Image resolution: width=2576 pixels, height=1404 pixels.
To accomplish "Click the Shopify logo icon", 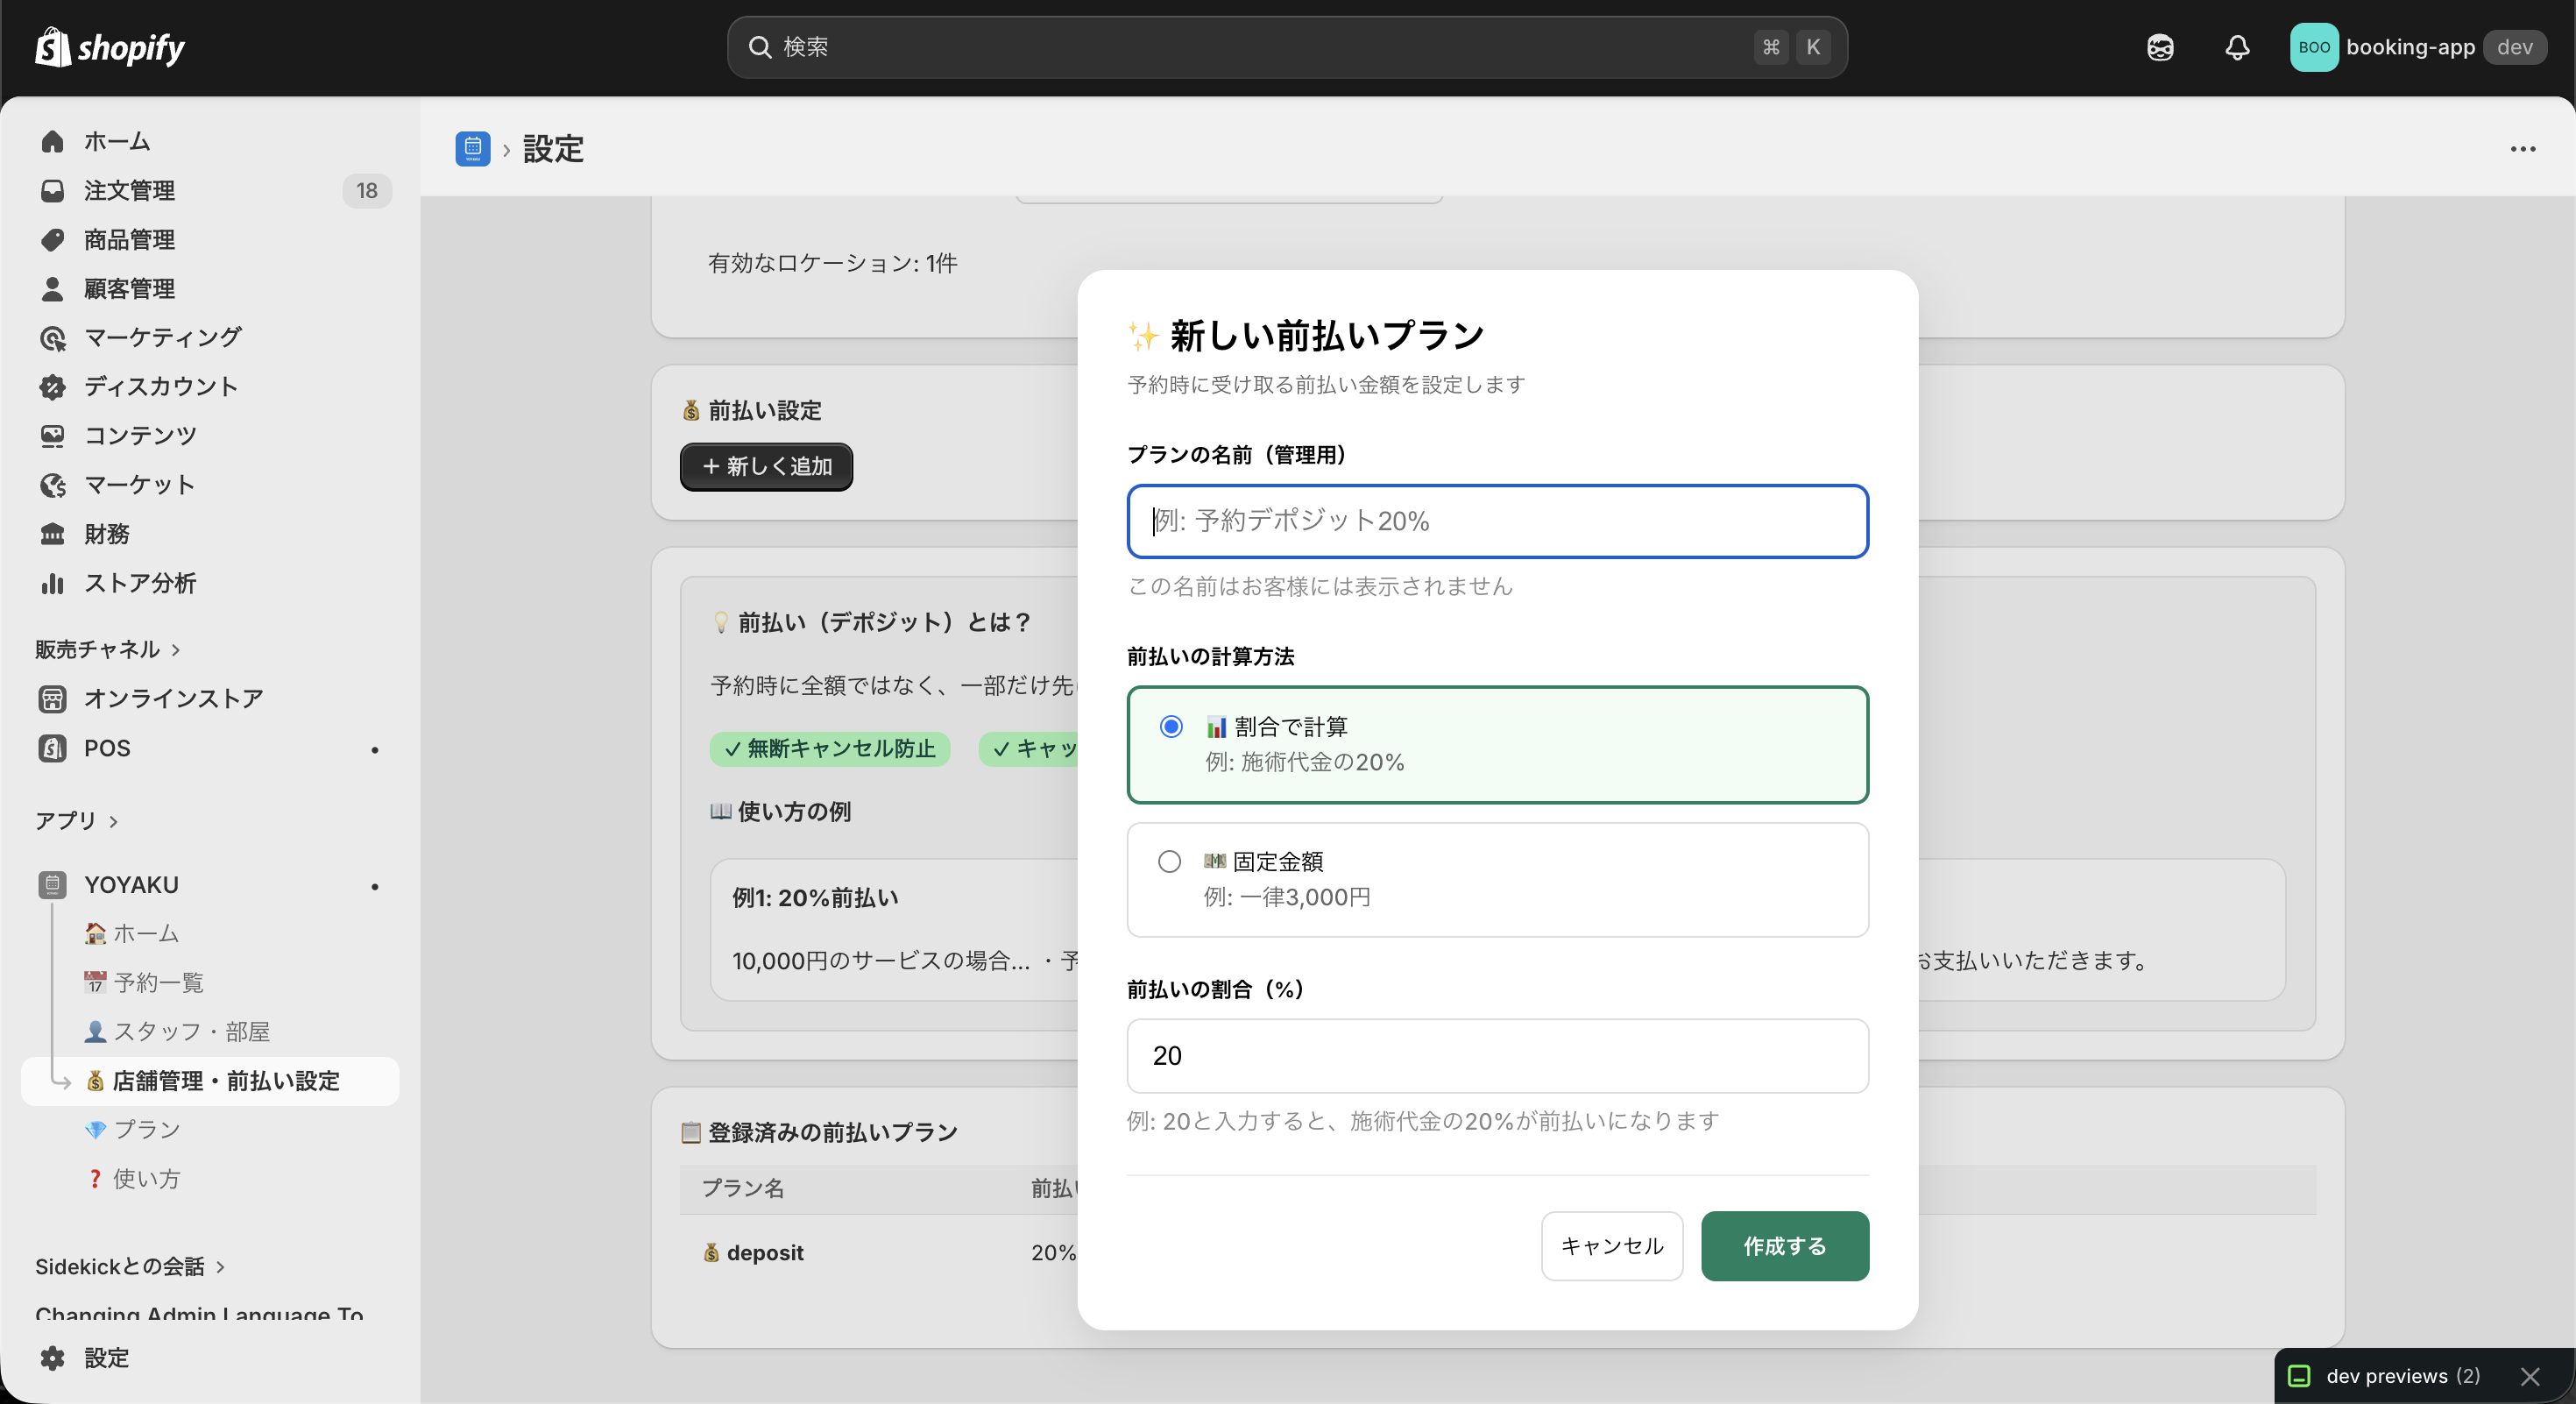I will tap(49, 46).
